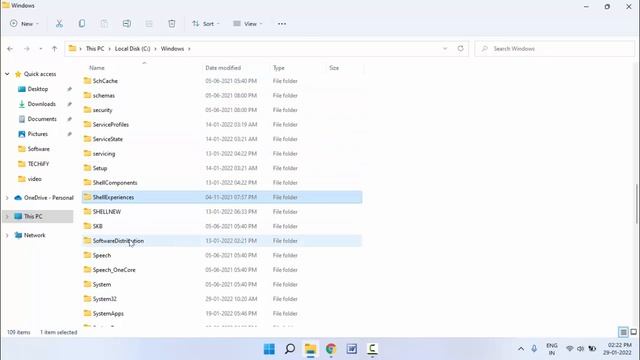The image size is (640, 360).
Task: Expand OneDrive - Personal node
Action: click(x=7, y=198)
